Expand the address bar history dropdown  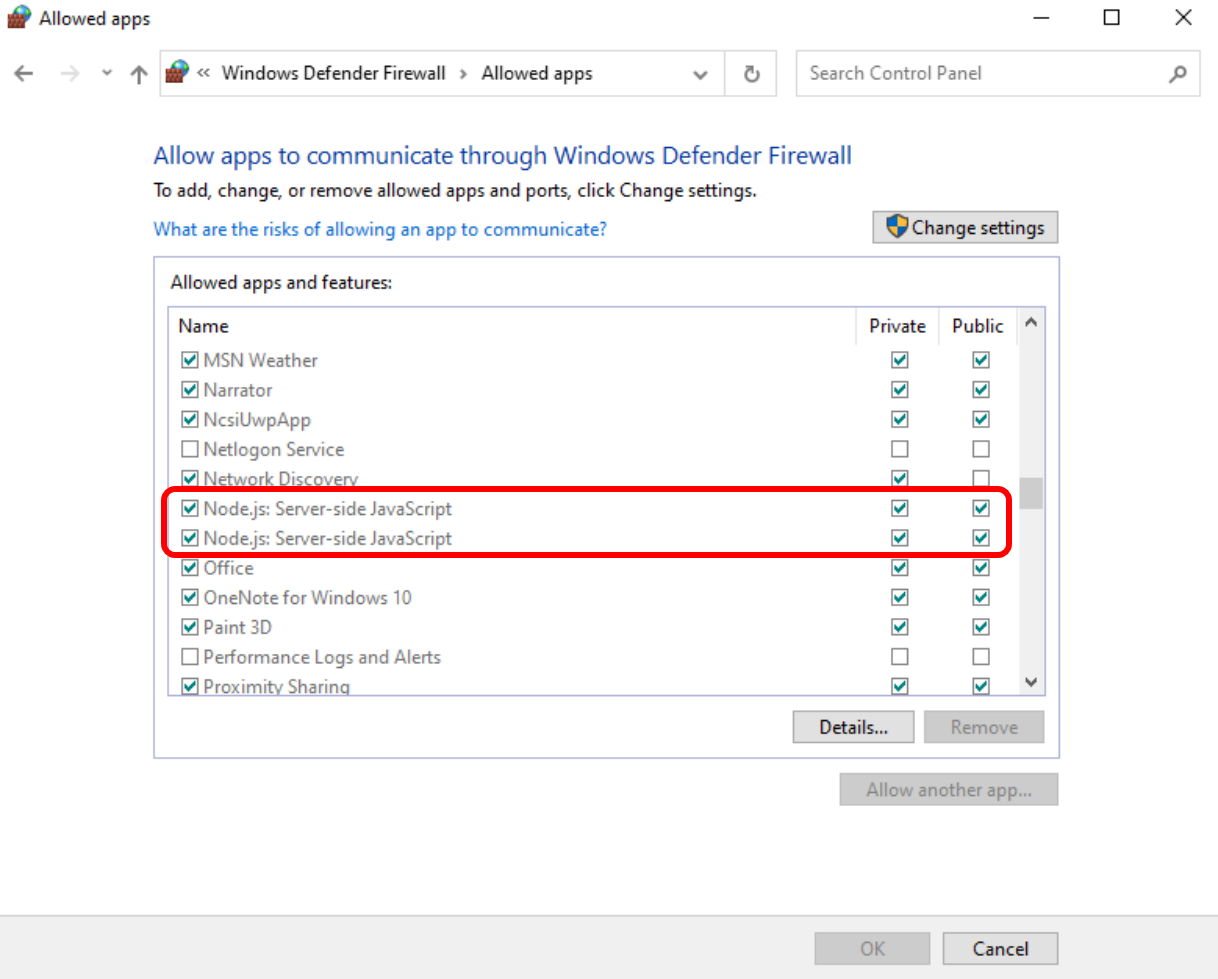(701, 74)
